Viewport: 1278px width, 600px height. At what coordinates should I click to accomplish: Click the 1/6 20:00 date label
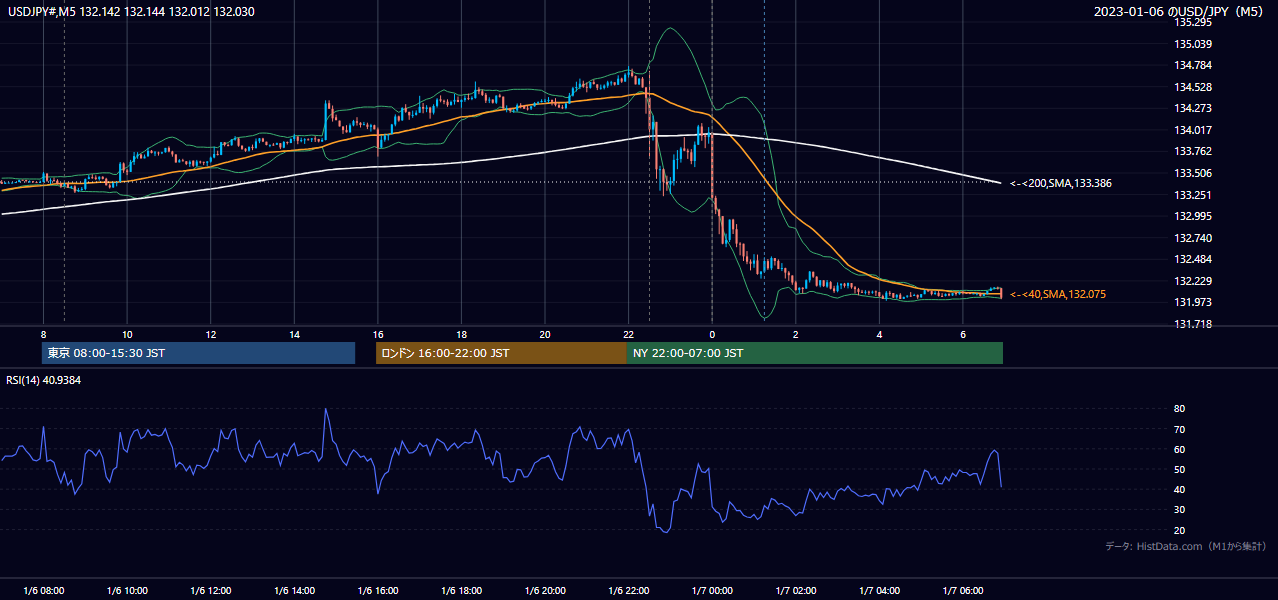pos(545,591)
